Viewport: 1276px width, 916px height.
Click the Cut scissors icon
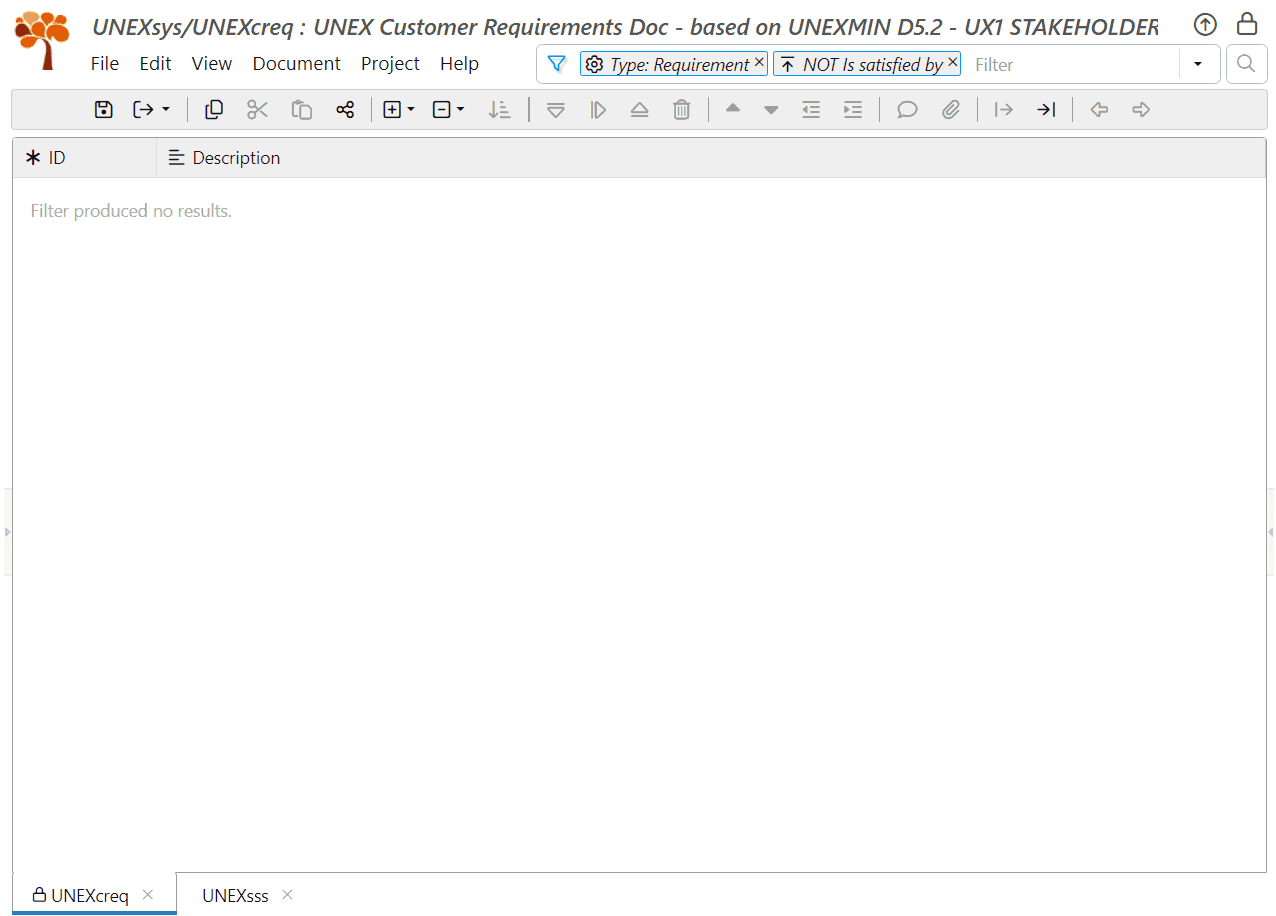(258, 110)
